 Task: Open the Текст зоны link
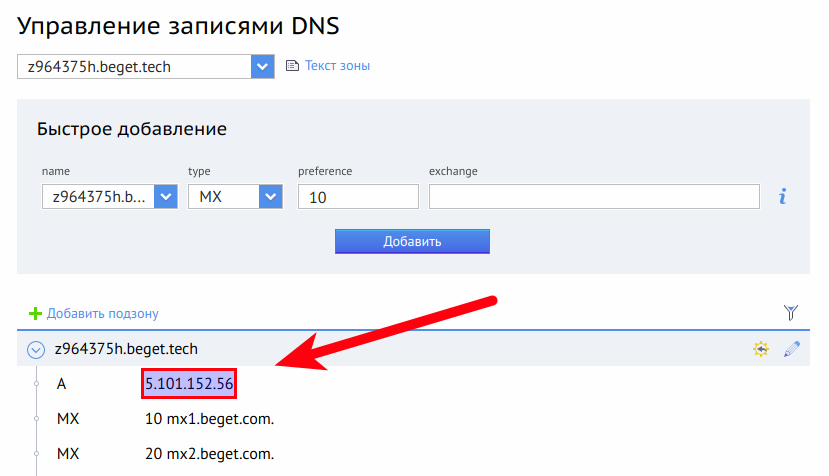tap(337, 66)
